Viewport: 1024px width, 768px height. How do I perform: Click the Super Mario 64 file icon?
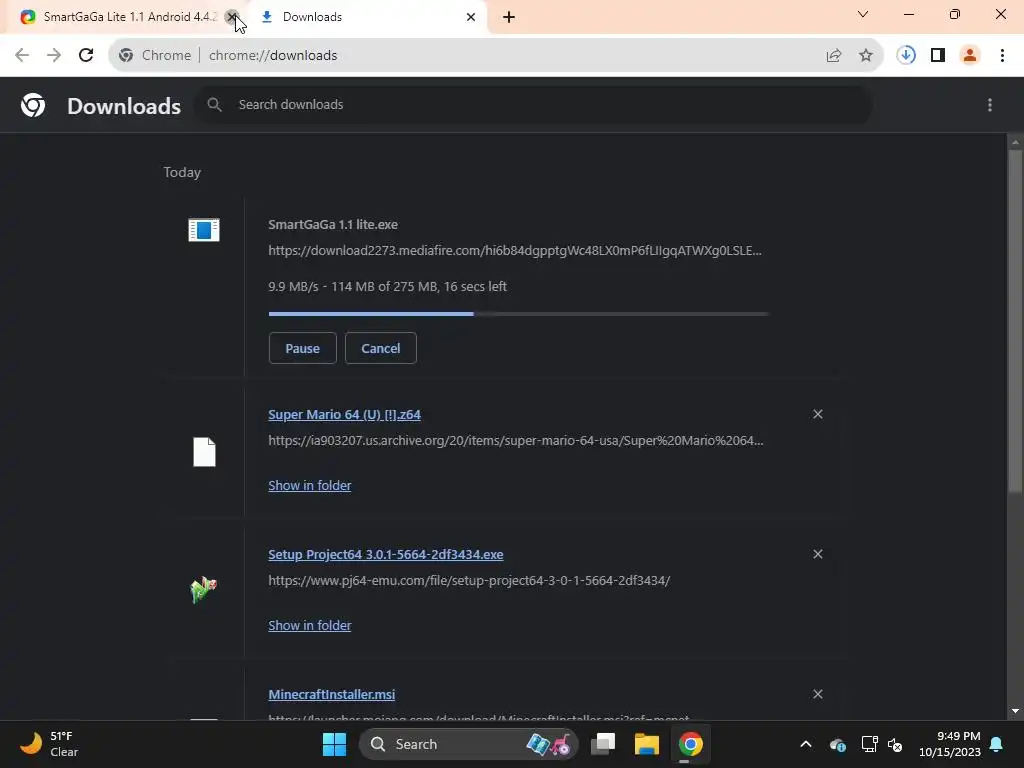coord(204,452)
